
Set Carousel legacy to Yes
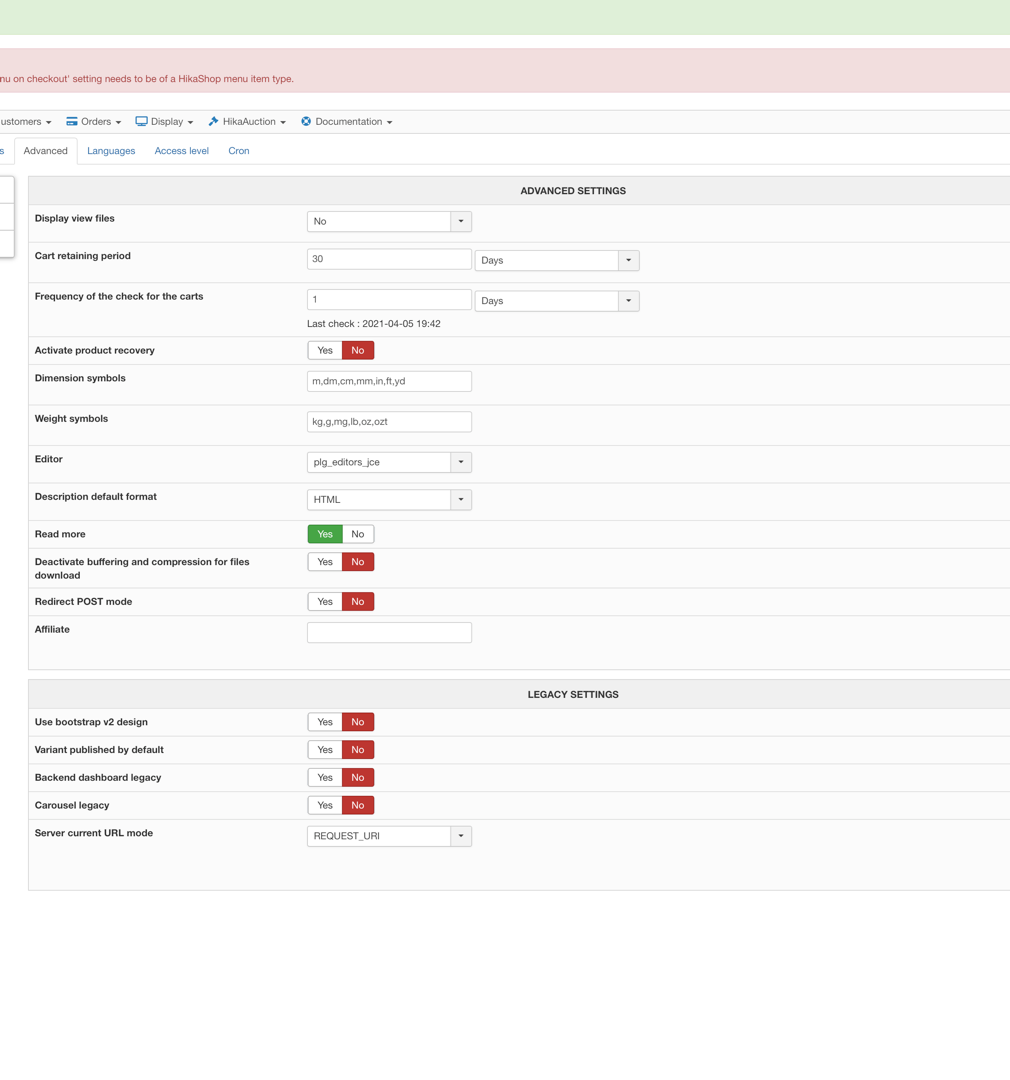(x=324, y=805)
